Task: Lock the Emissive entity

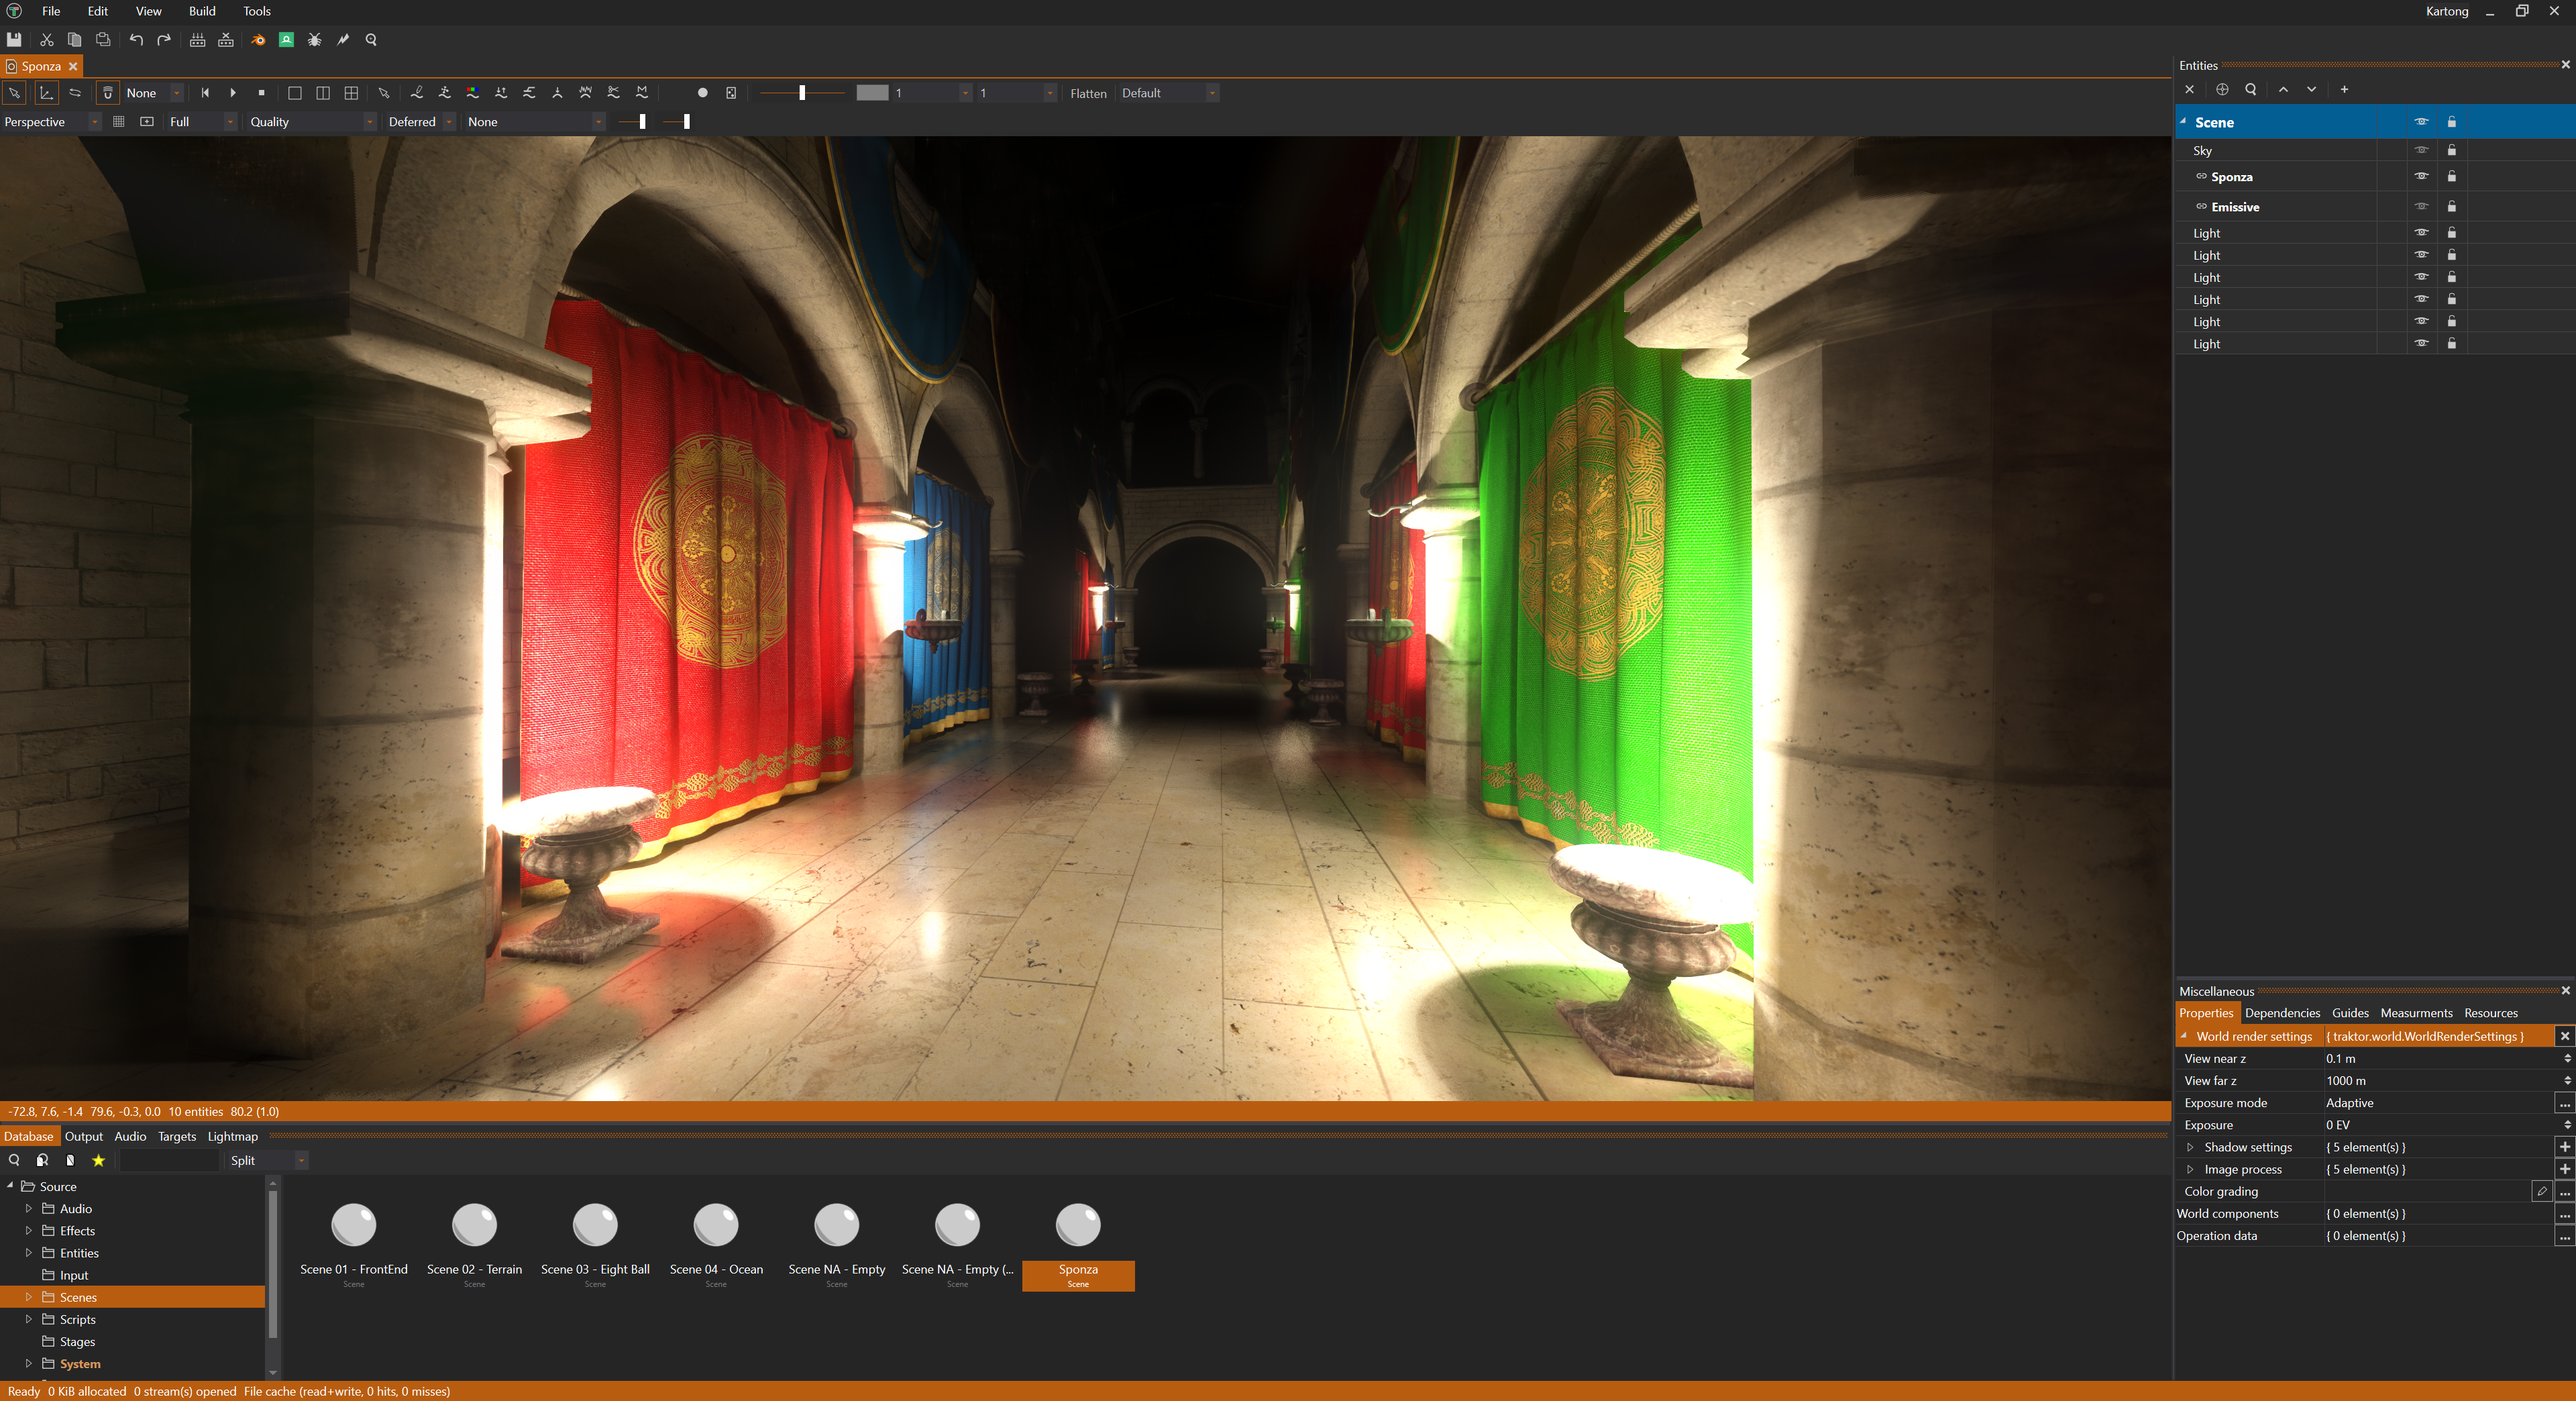Action: coord(2451,207)
